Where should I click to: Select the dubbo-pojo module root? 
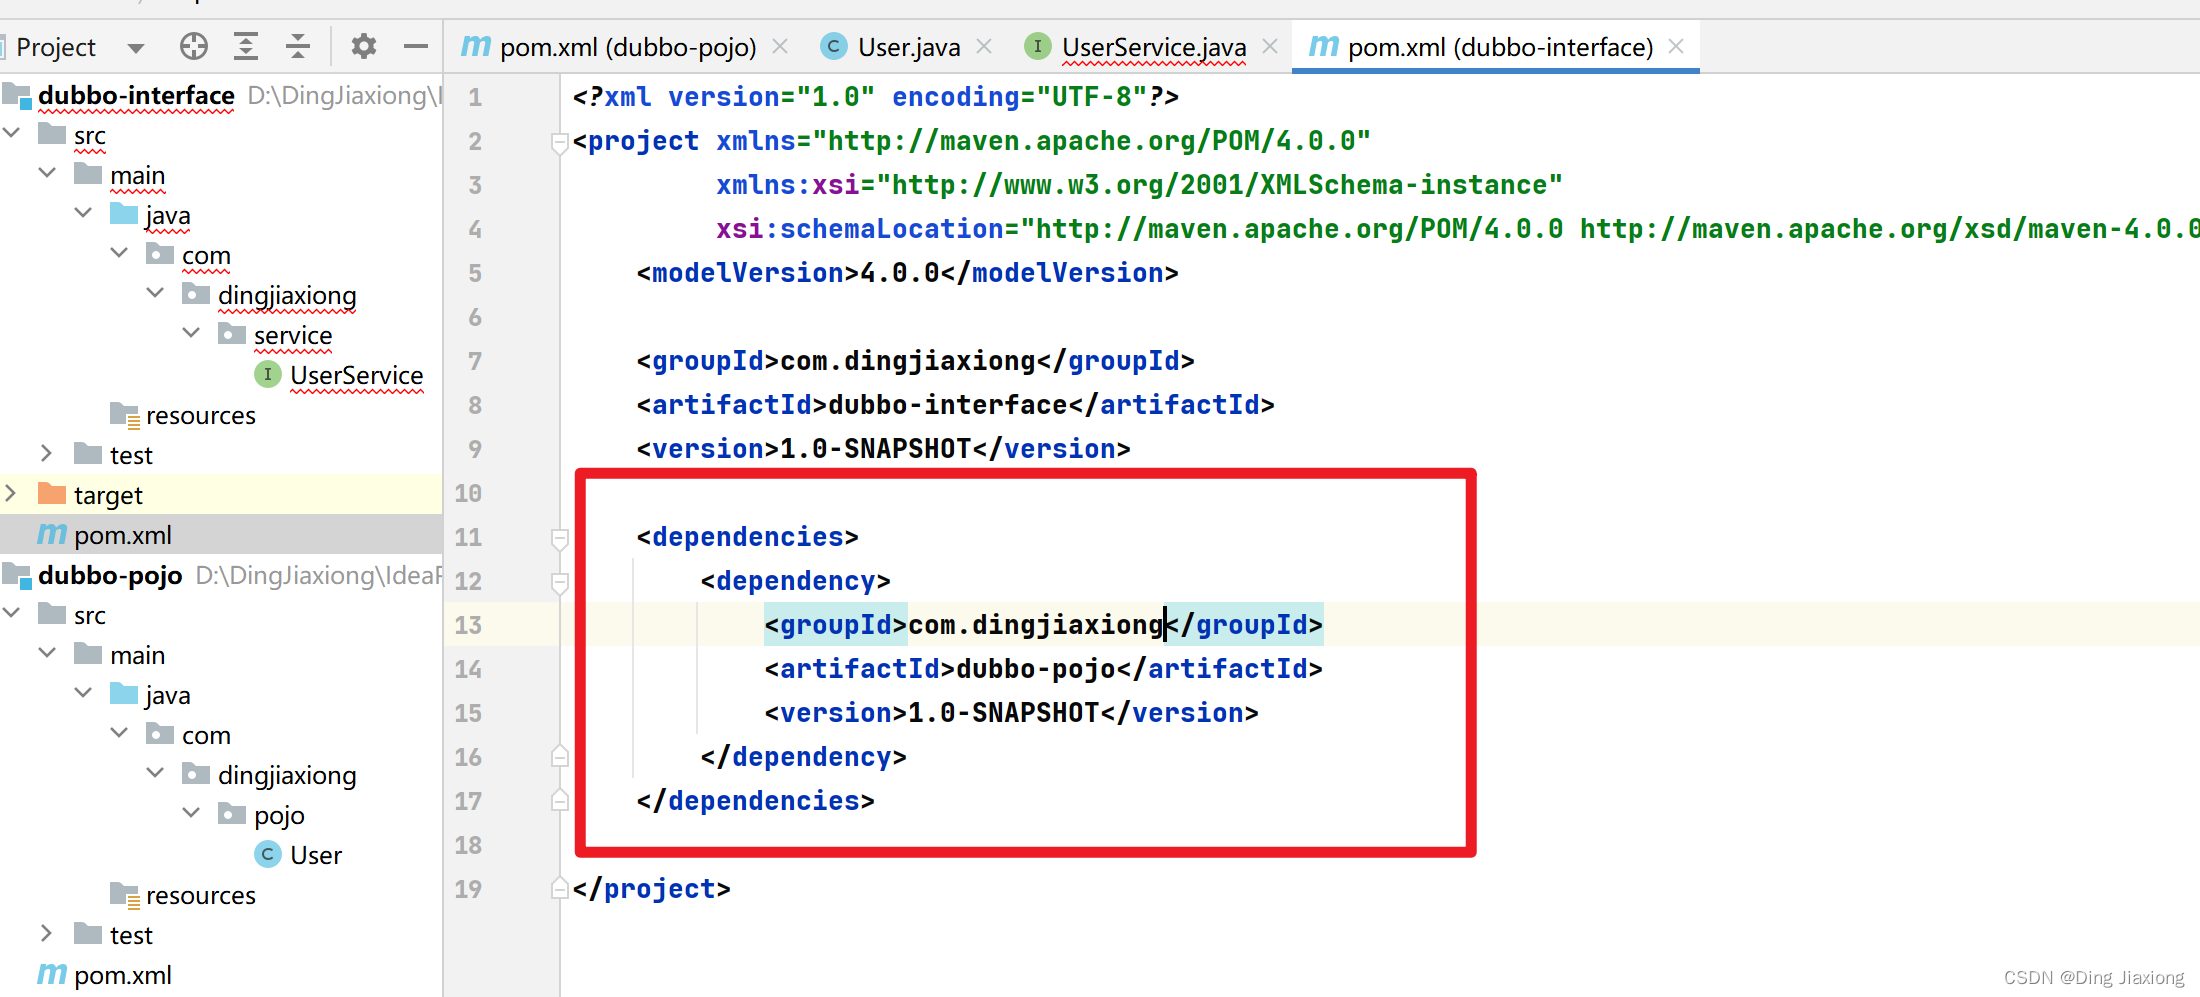[x=110, y=575]
